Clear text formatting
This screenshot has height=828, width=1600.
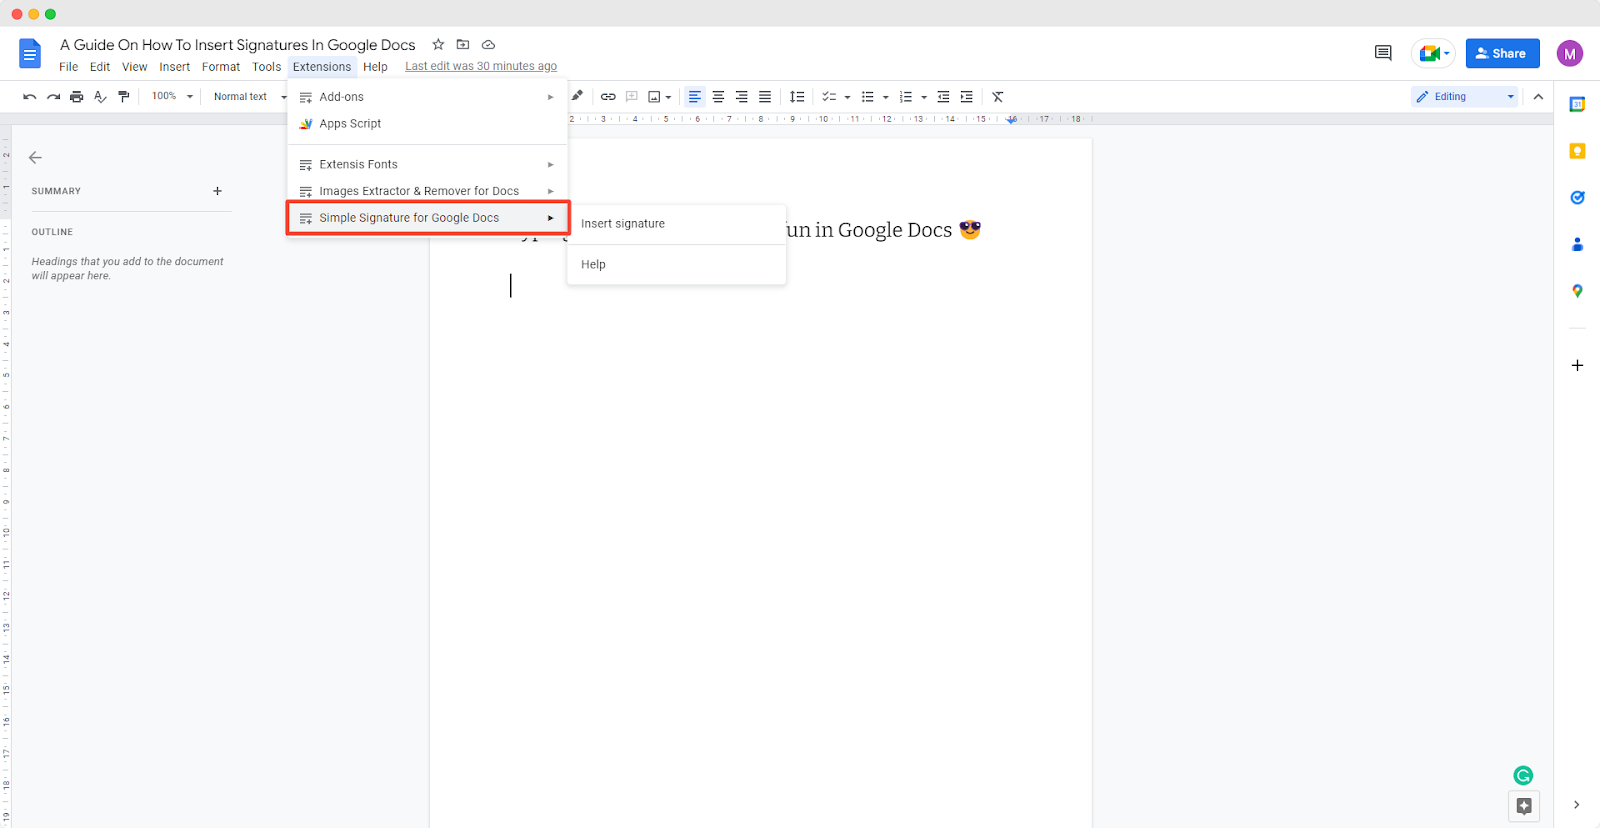tap(998, 97)
